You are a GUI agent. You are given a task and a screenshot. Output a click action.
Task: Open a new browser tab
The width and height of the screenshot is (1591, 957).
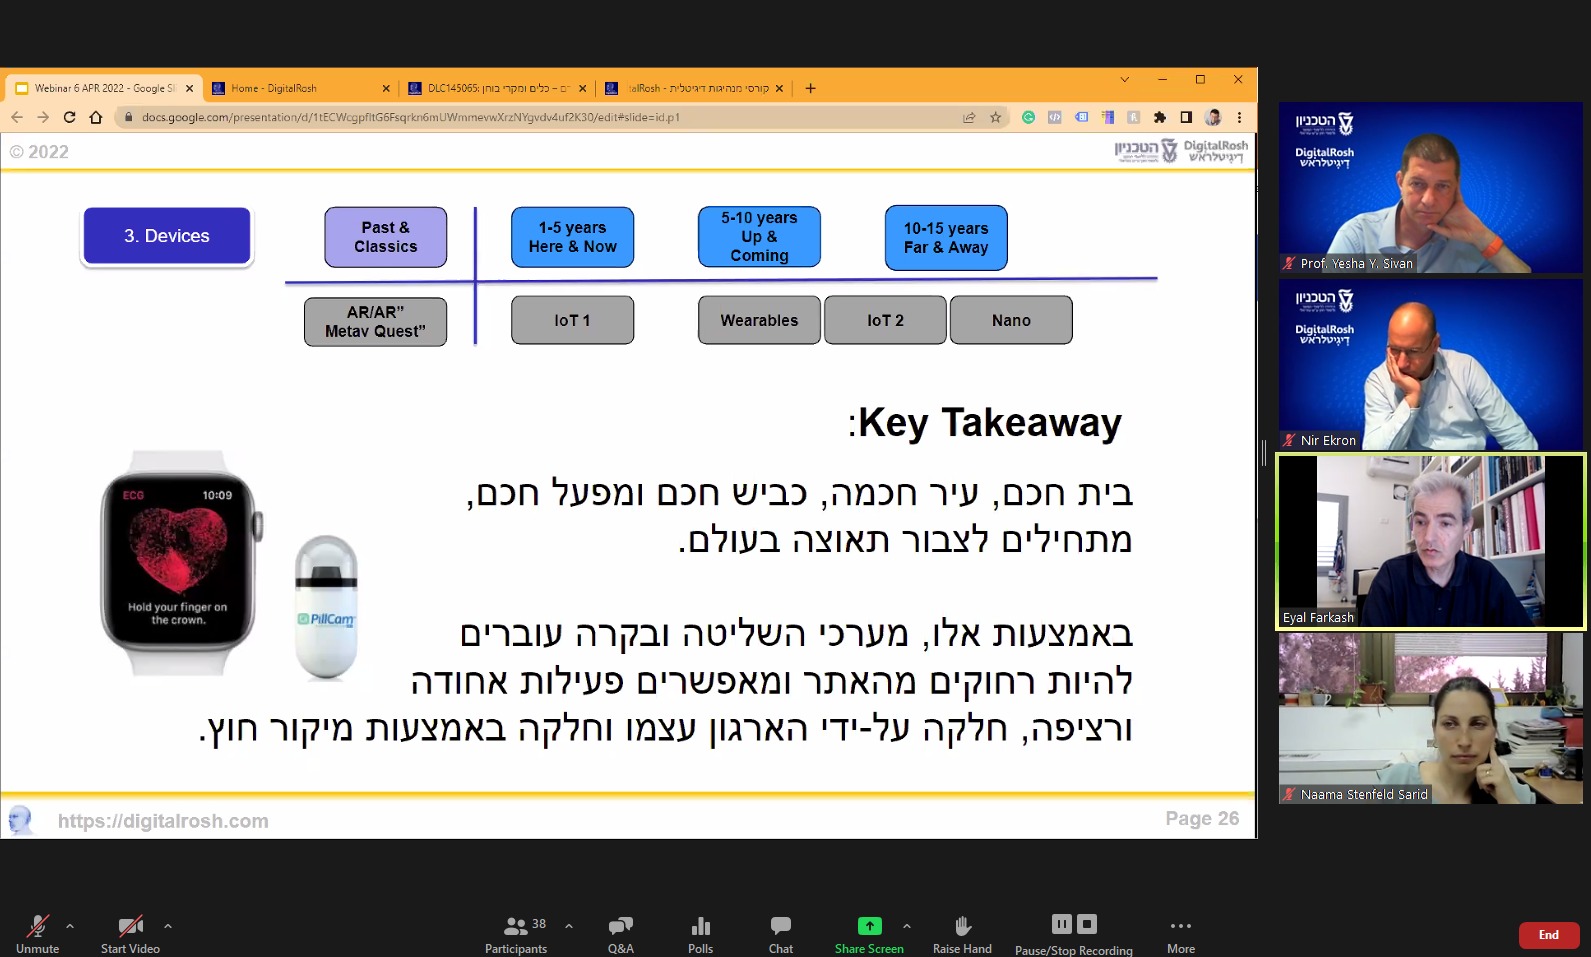pyautogui.click(x=811, y=88)
